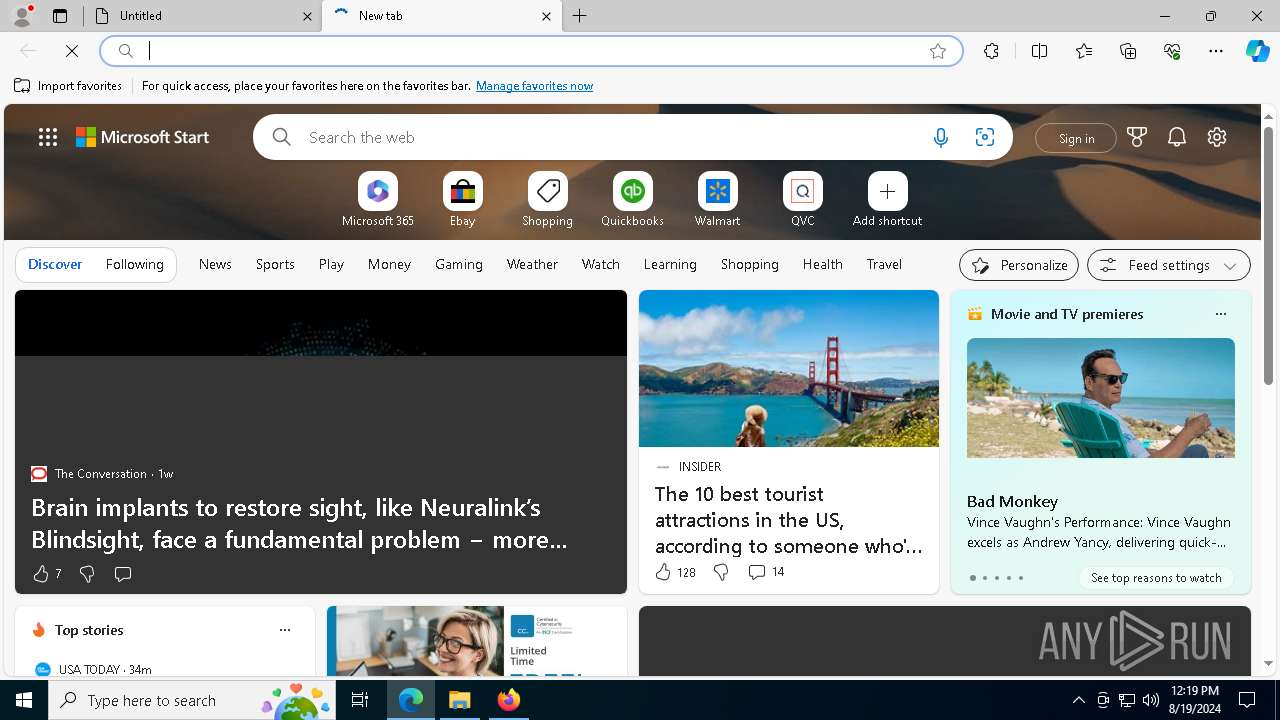Click the Personalize button
The height and width of the screenshot is (720, 1280).
click(1019, 265)
